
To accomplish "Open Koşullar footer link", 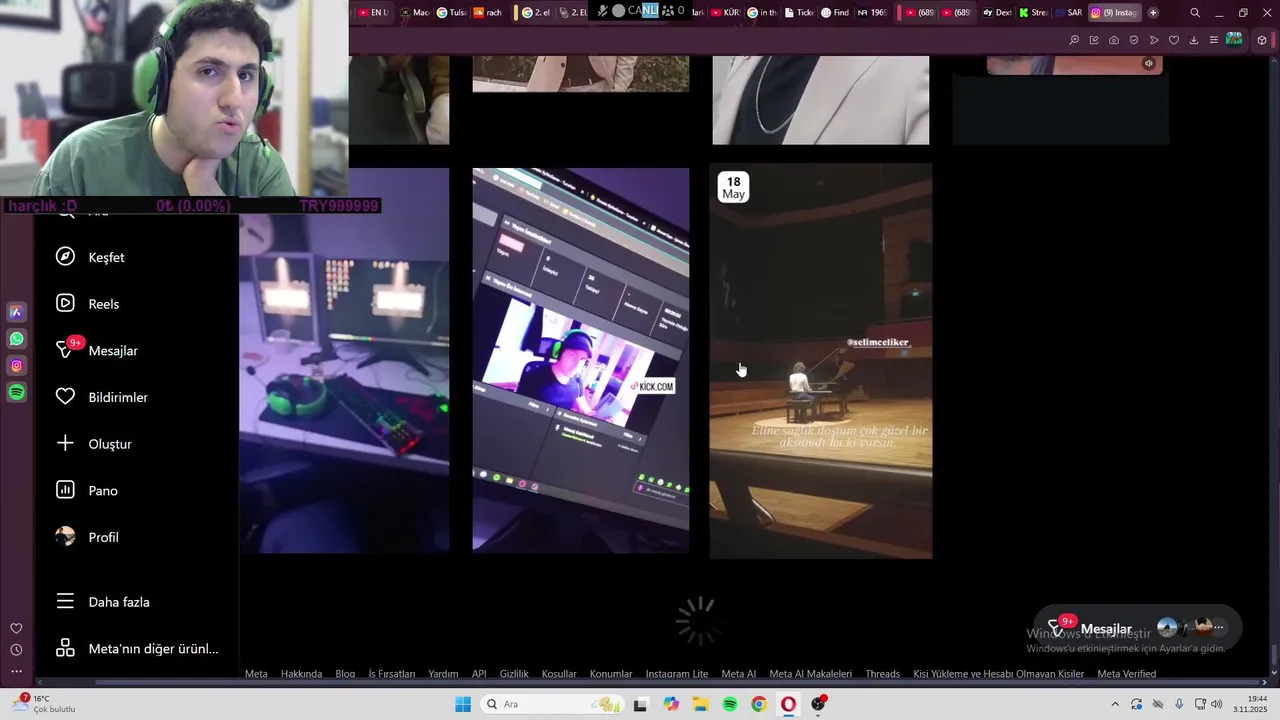I will click(x=559, y=674).
